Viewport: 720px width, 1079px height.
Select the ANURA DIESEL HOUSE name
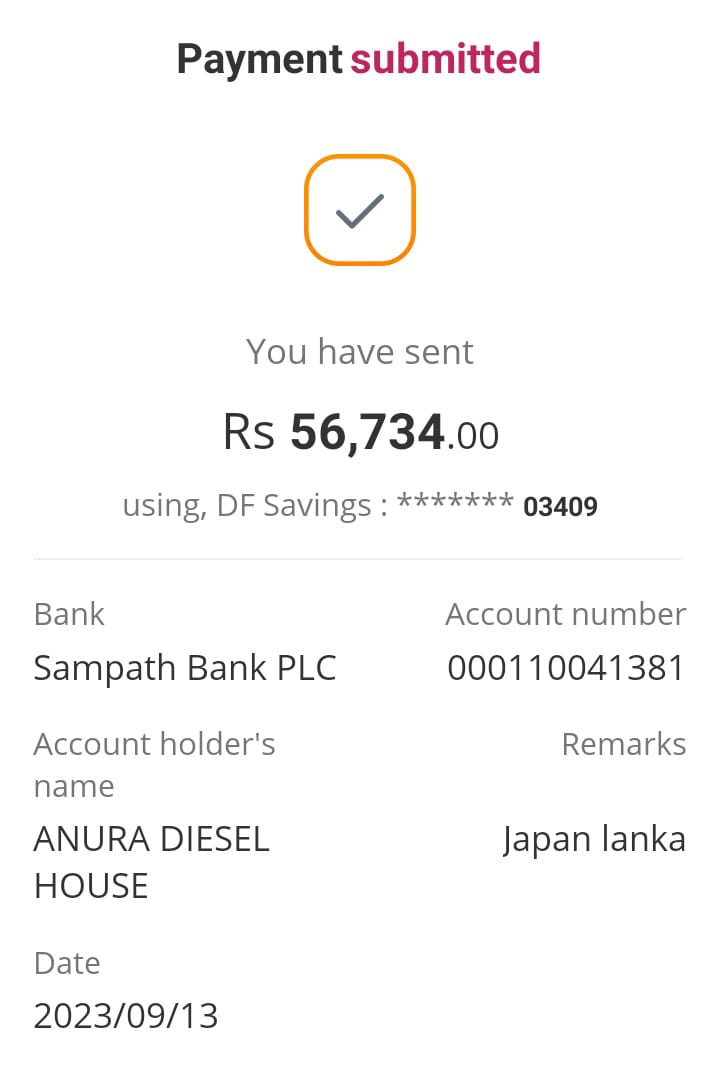[x=151, y=861]
